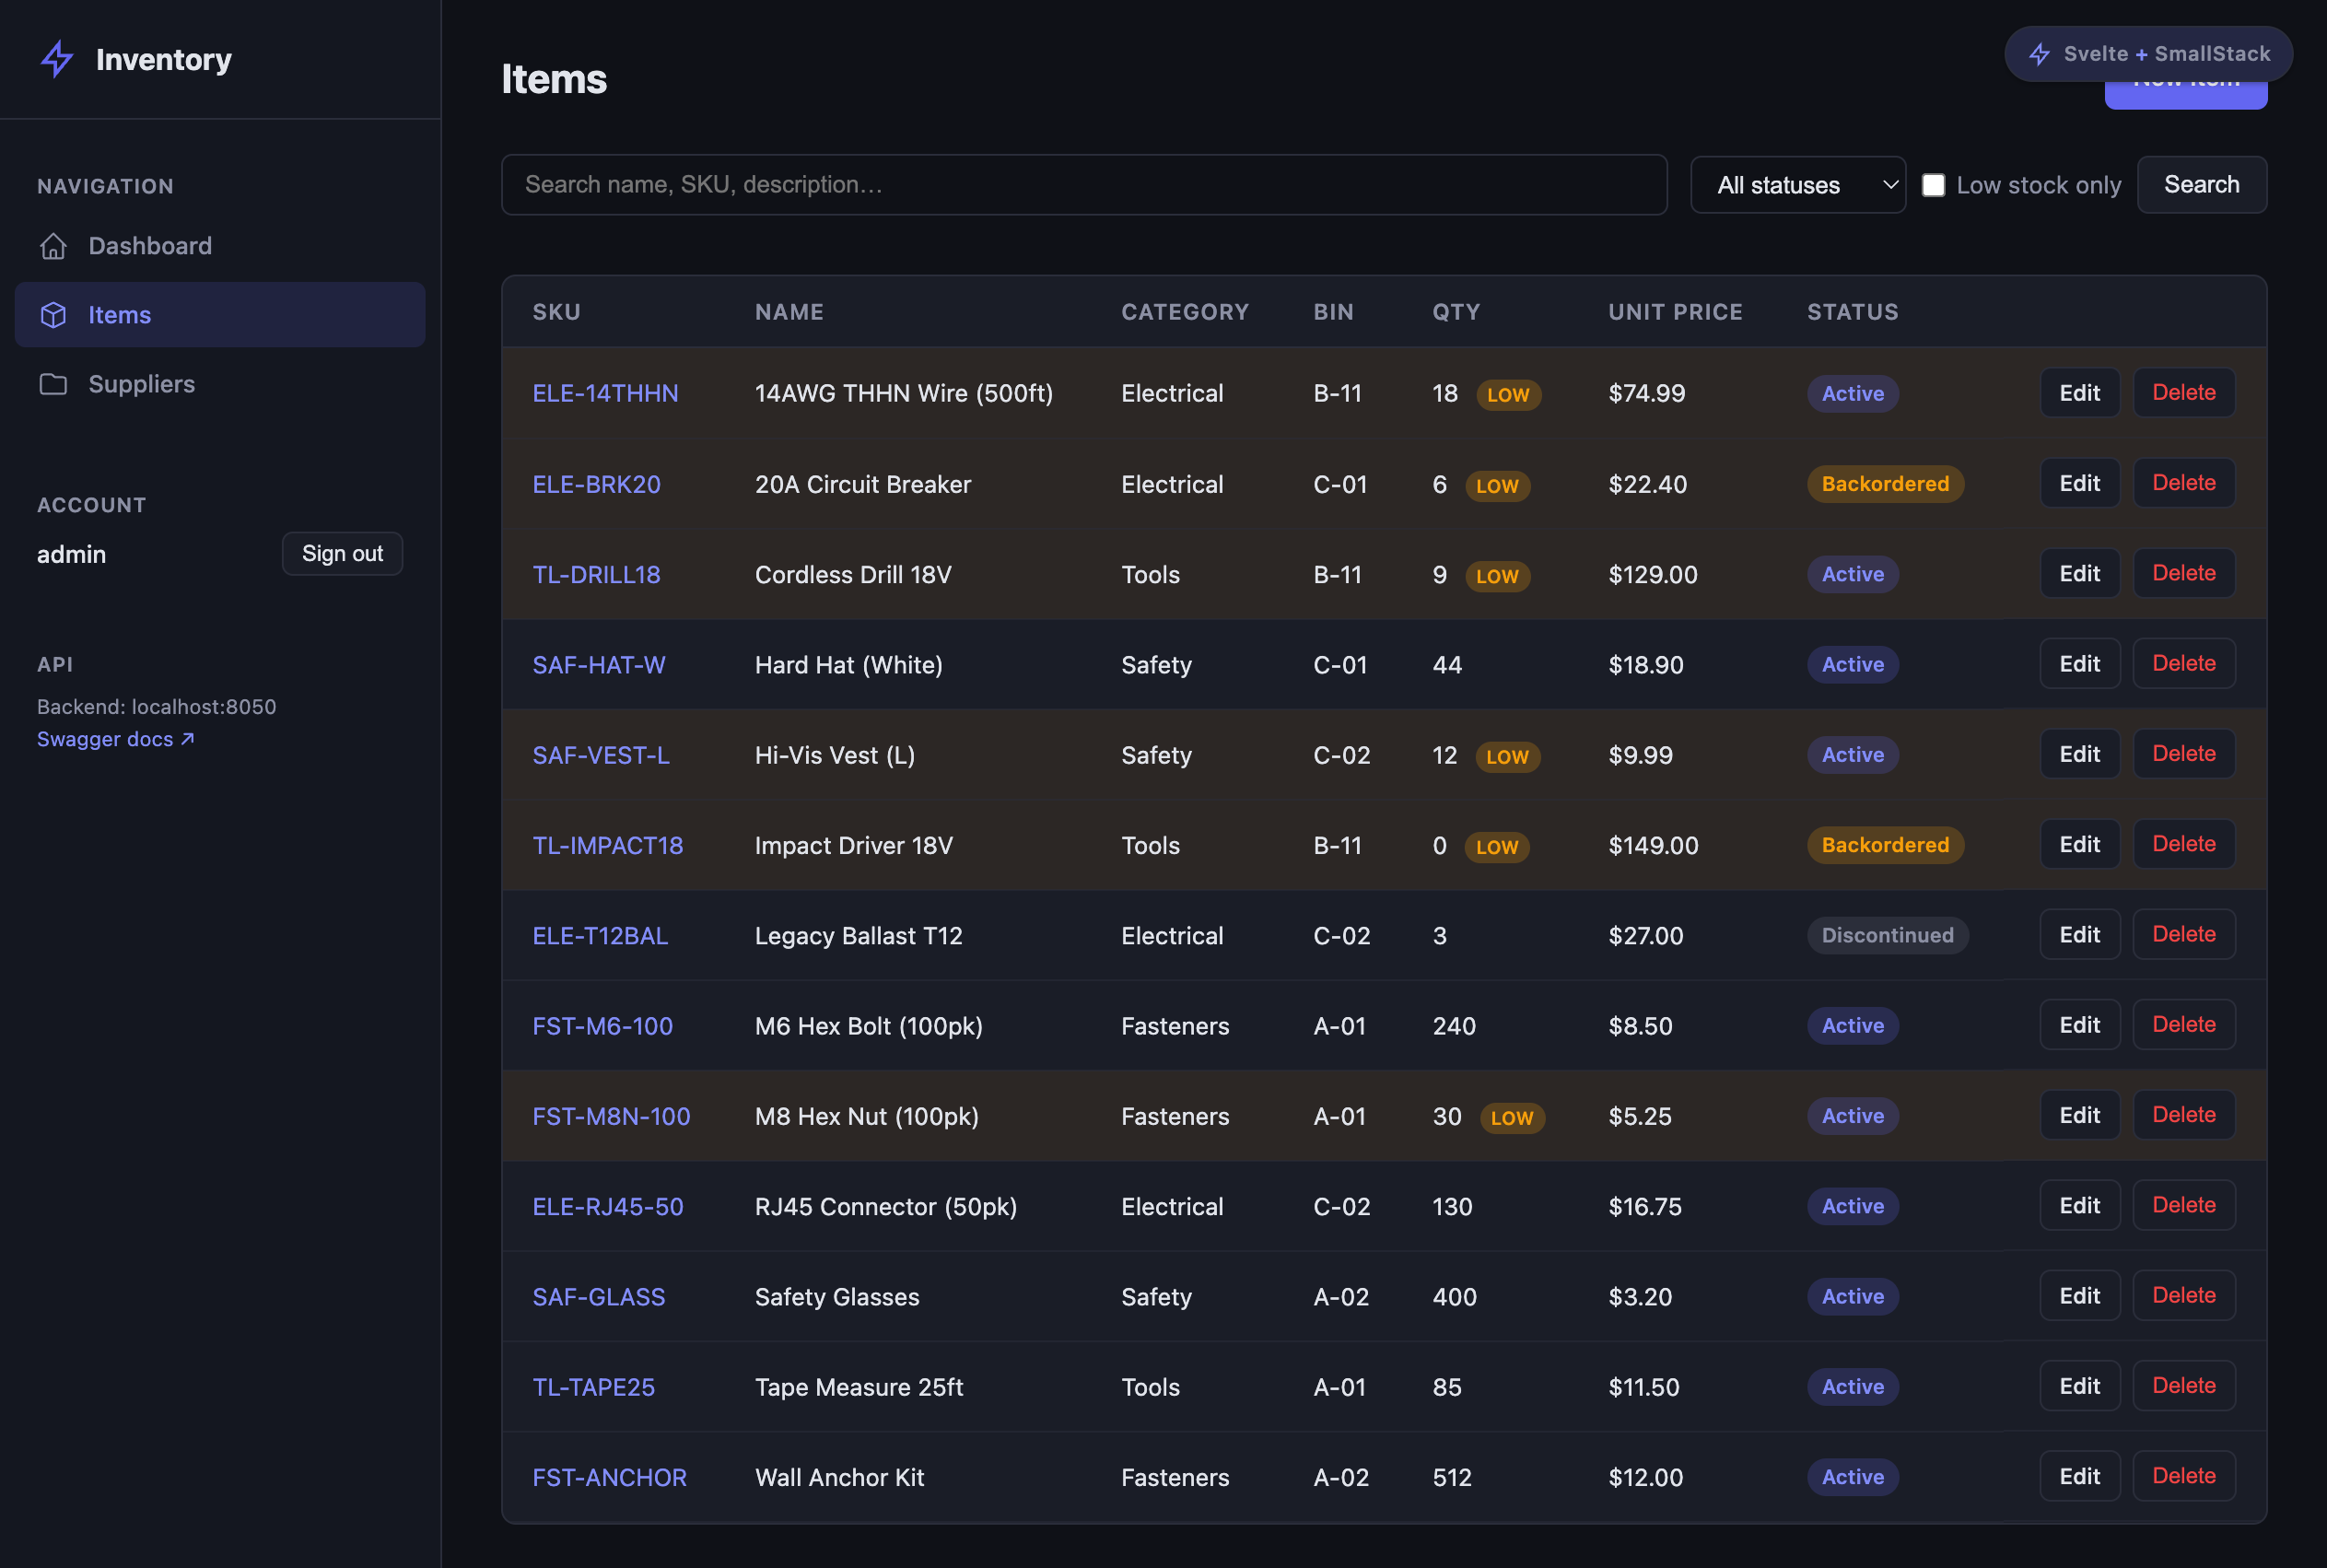Click the Swagger docs external arrow icon
2327x1568 pixels.
pos(187,739)
